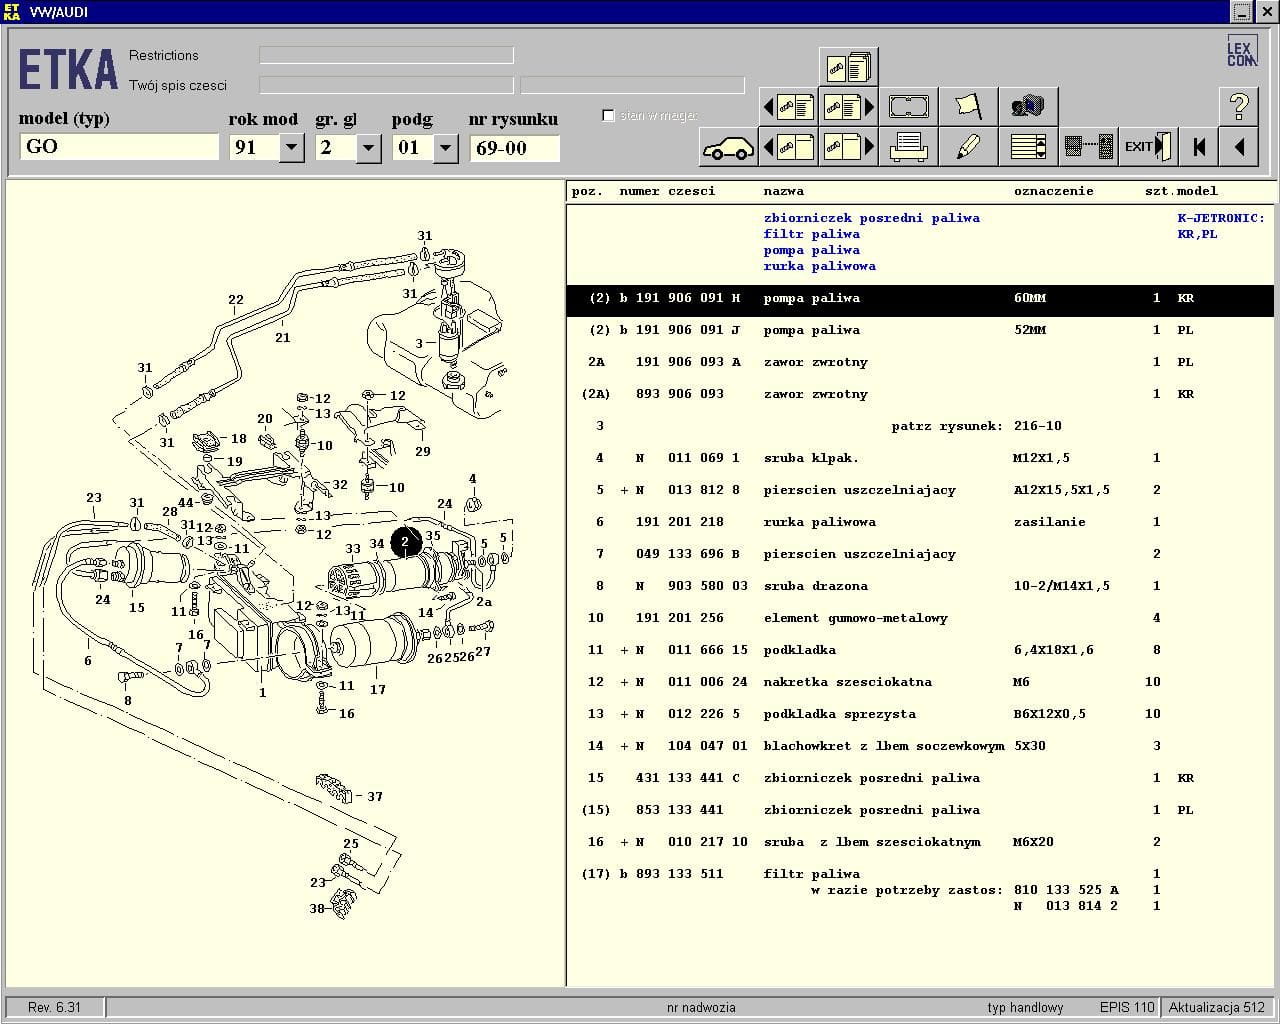Select row 013 812 8 pierscien uszczelniajacy

tap(920, 490)
